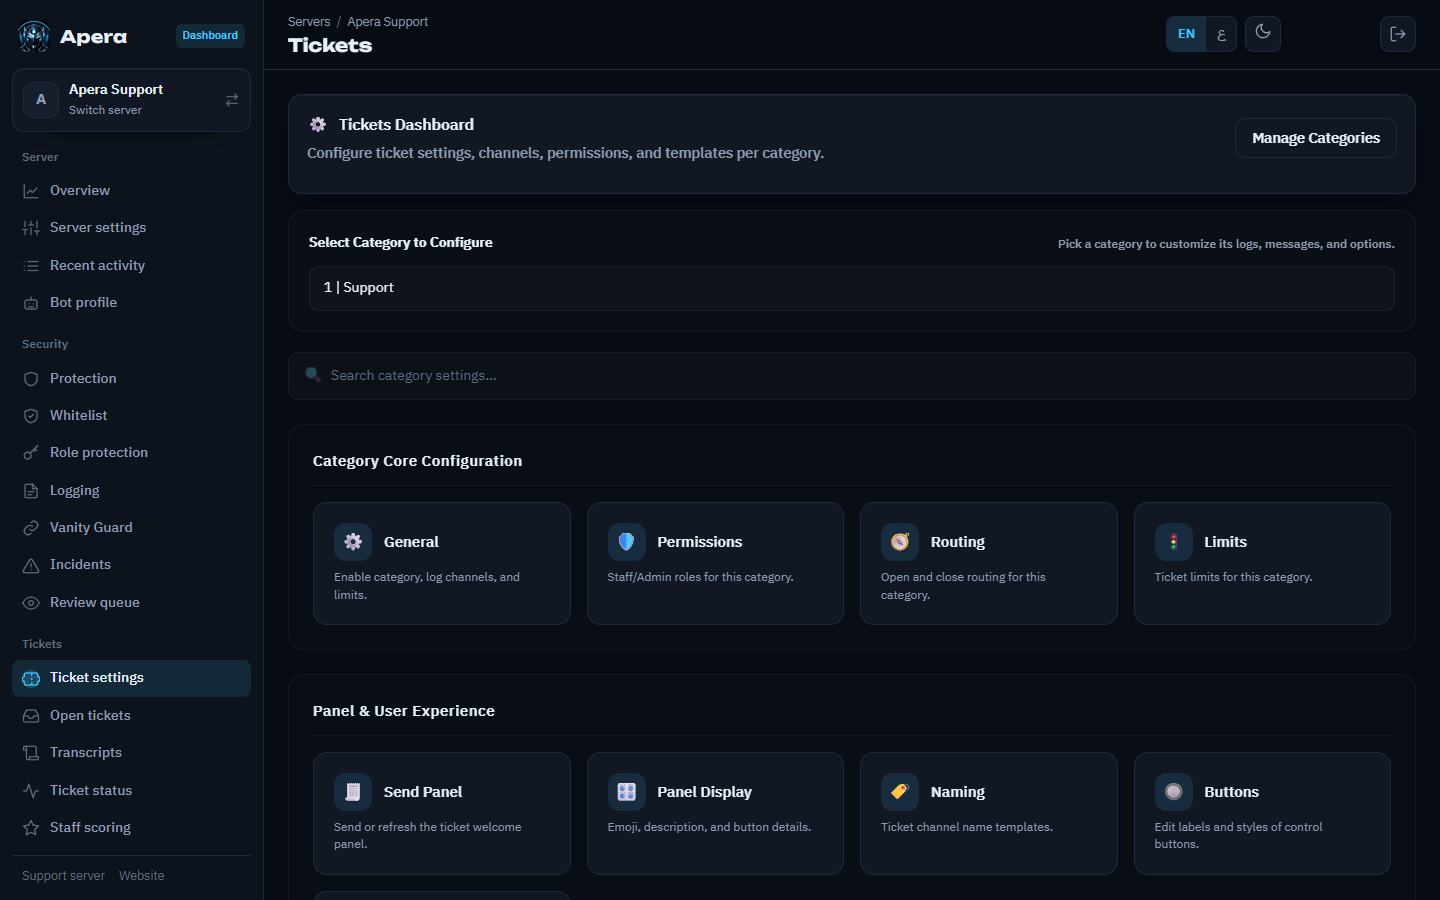Click the Incidents warning icon
Screen dimensions: 1440x900
[31, 565]
